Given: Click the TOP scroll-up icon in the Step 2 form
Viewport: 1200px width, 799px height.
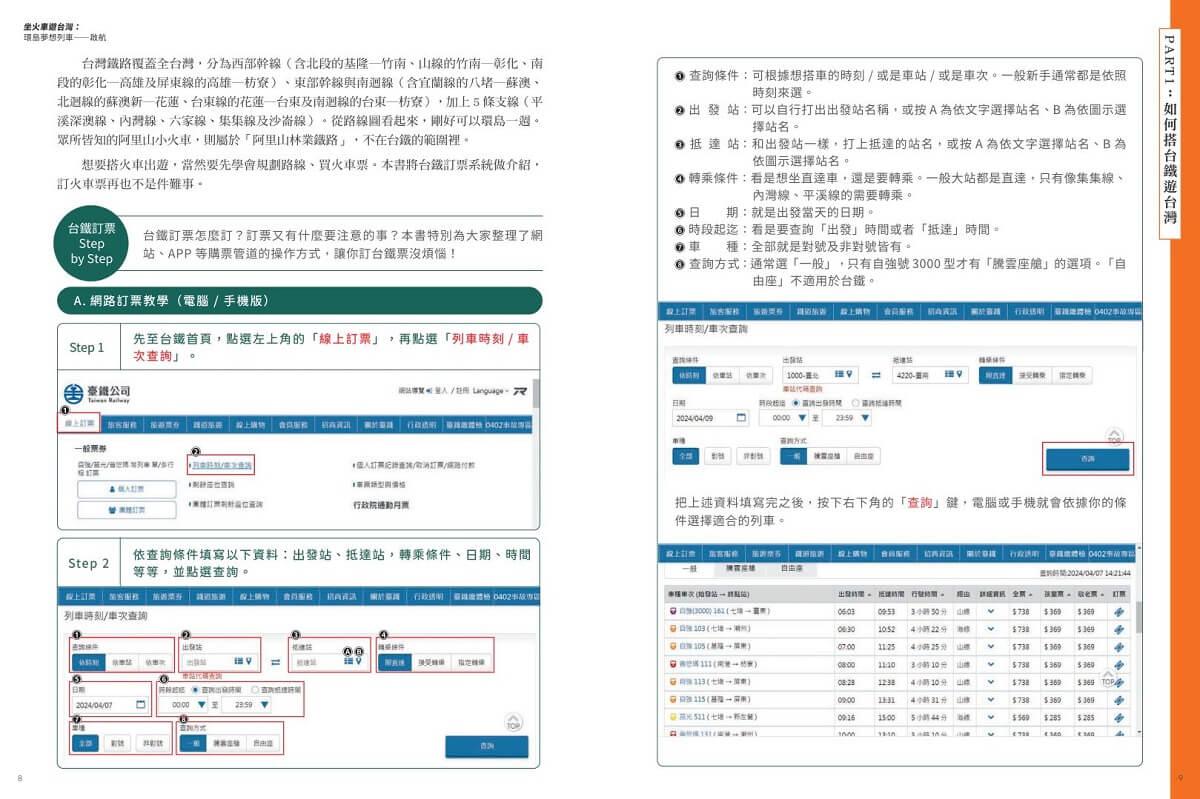Looking at the screenshot, I should (514, 722).
